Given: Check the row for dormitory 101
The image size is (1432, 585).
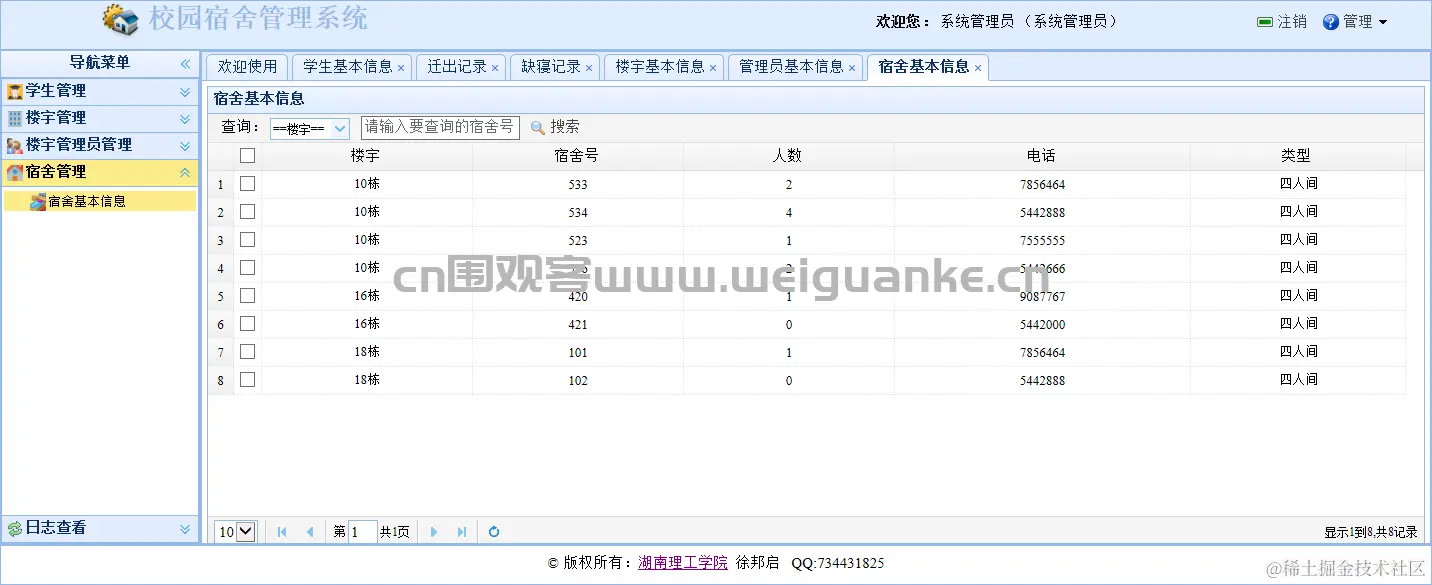Looking at the screenshot, I should (x=248, y=351).
